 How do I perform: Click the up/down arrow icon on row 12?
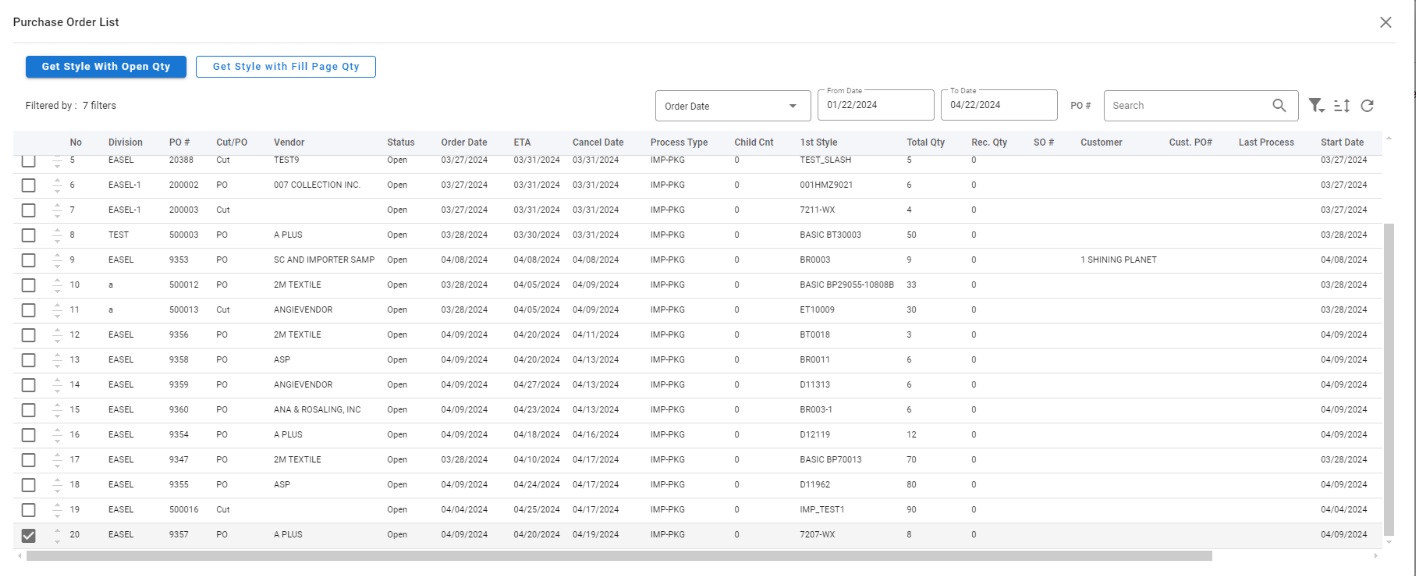[x=57, y=335]
